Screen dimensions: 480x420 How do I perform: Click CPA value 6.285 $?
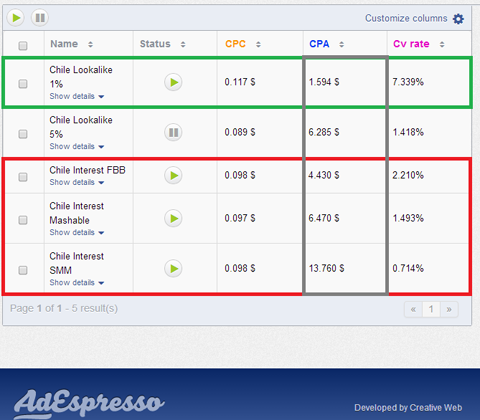(x=324, y=132)
